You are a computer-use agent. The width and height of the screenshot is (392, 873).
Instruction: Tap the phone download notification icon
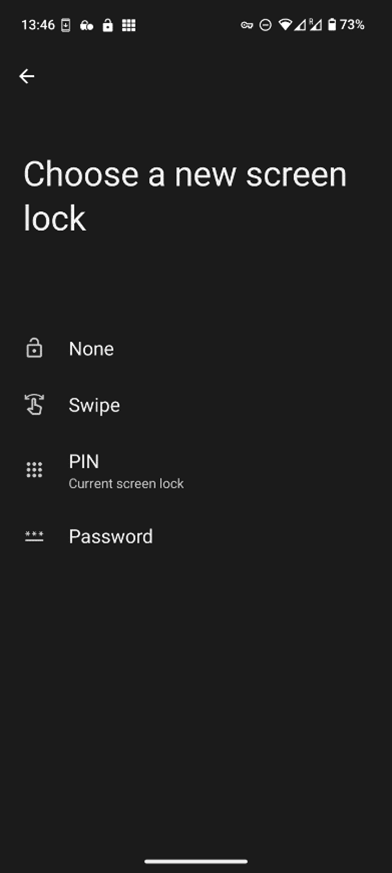point(66,25)
